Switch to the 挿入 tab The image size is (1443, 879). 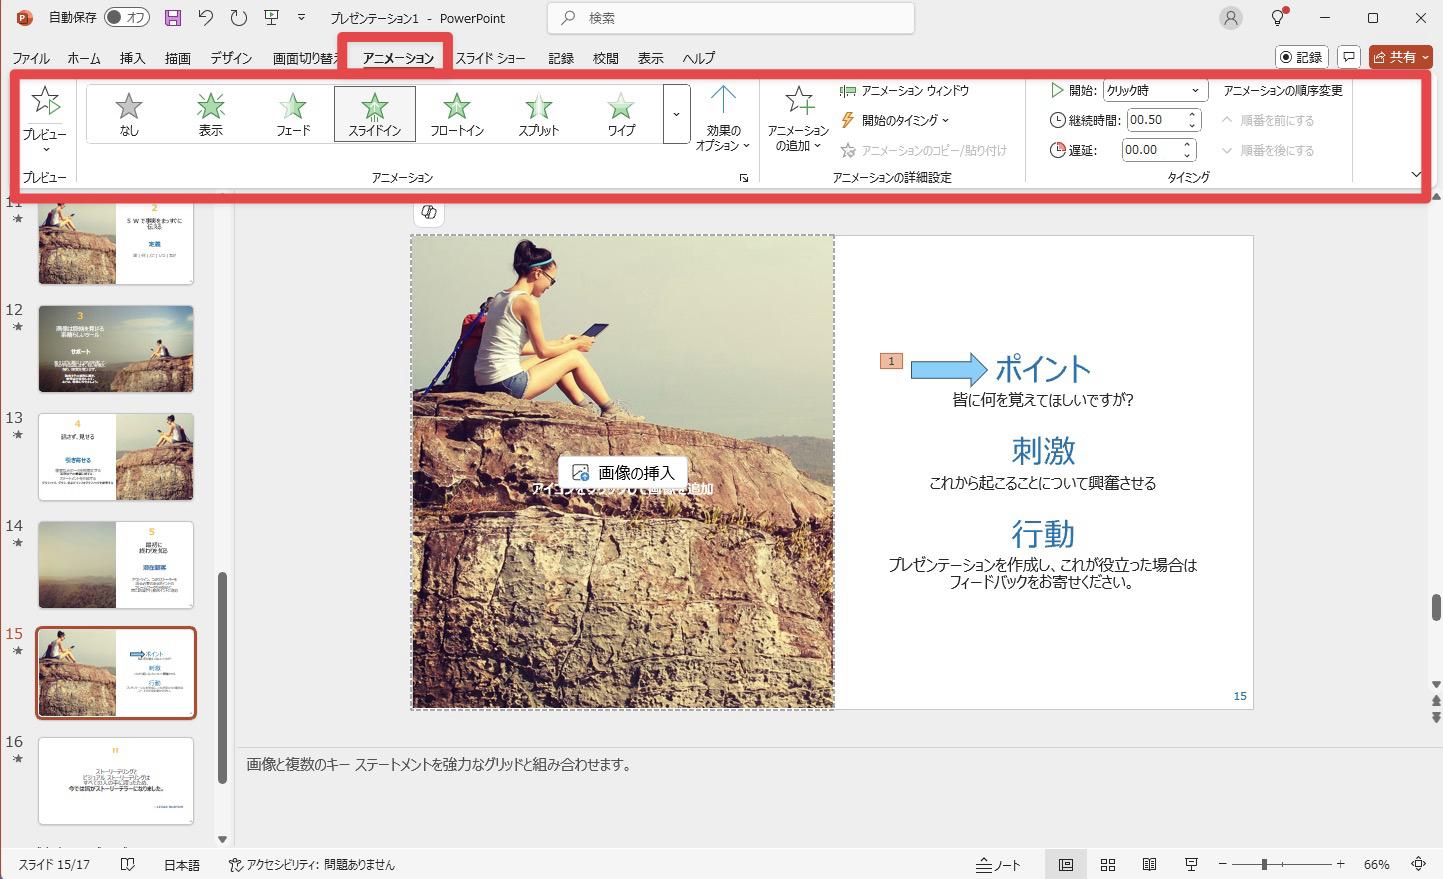[132, 58]
